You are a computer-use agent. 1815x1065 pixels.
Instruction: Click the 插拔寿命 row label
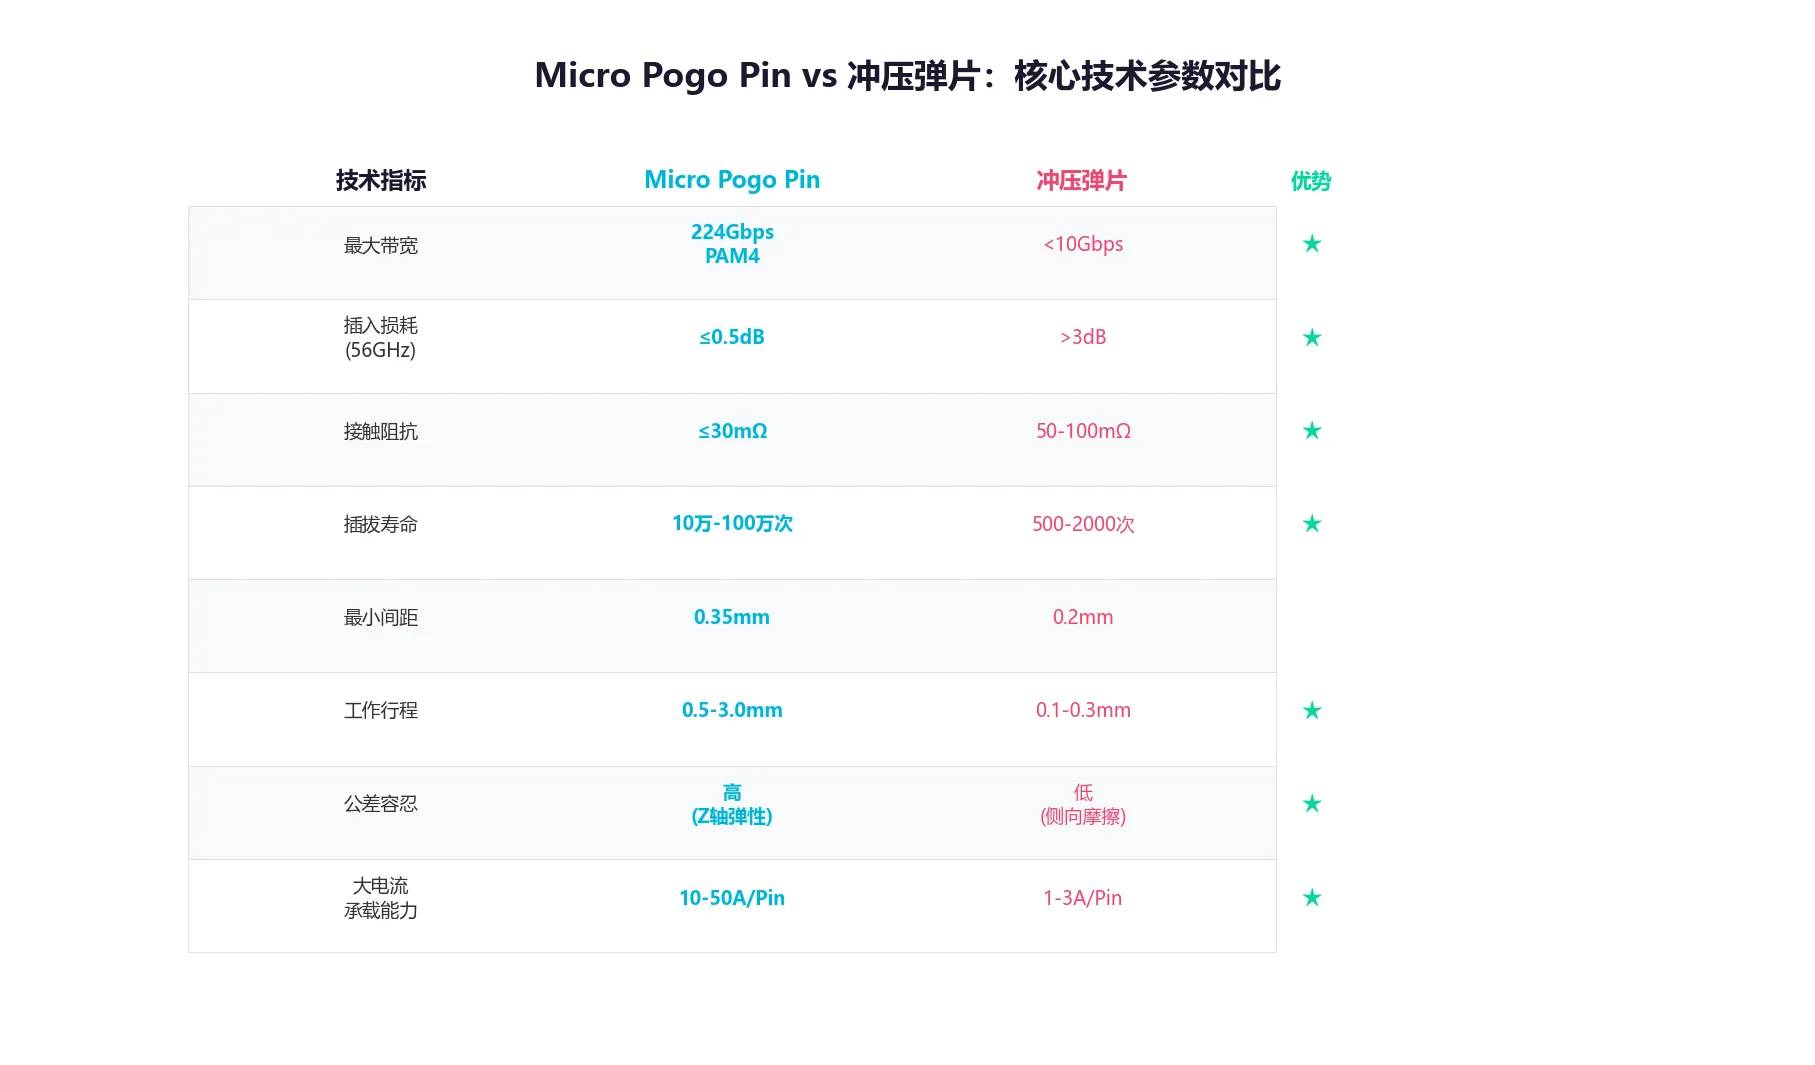coord(381,525)
